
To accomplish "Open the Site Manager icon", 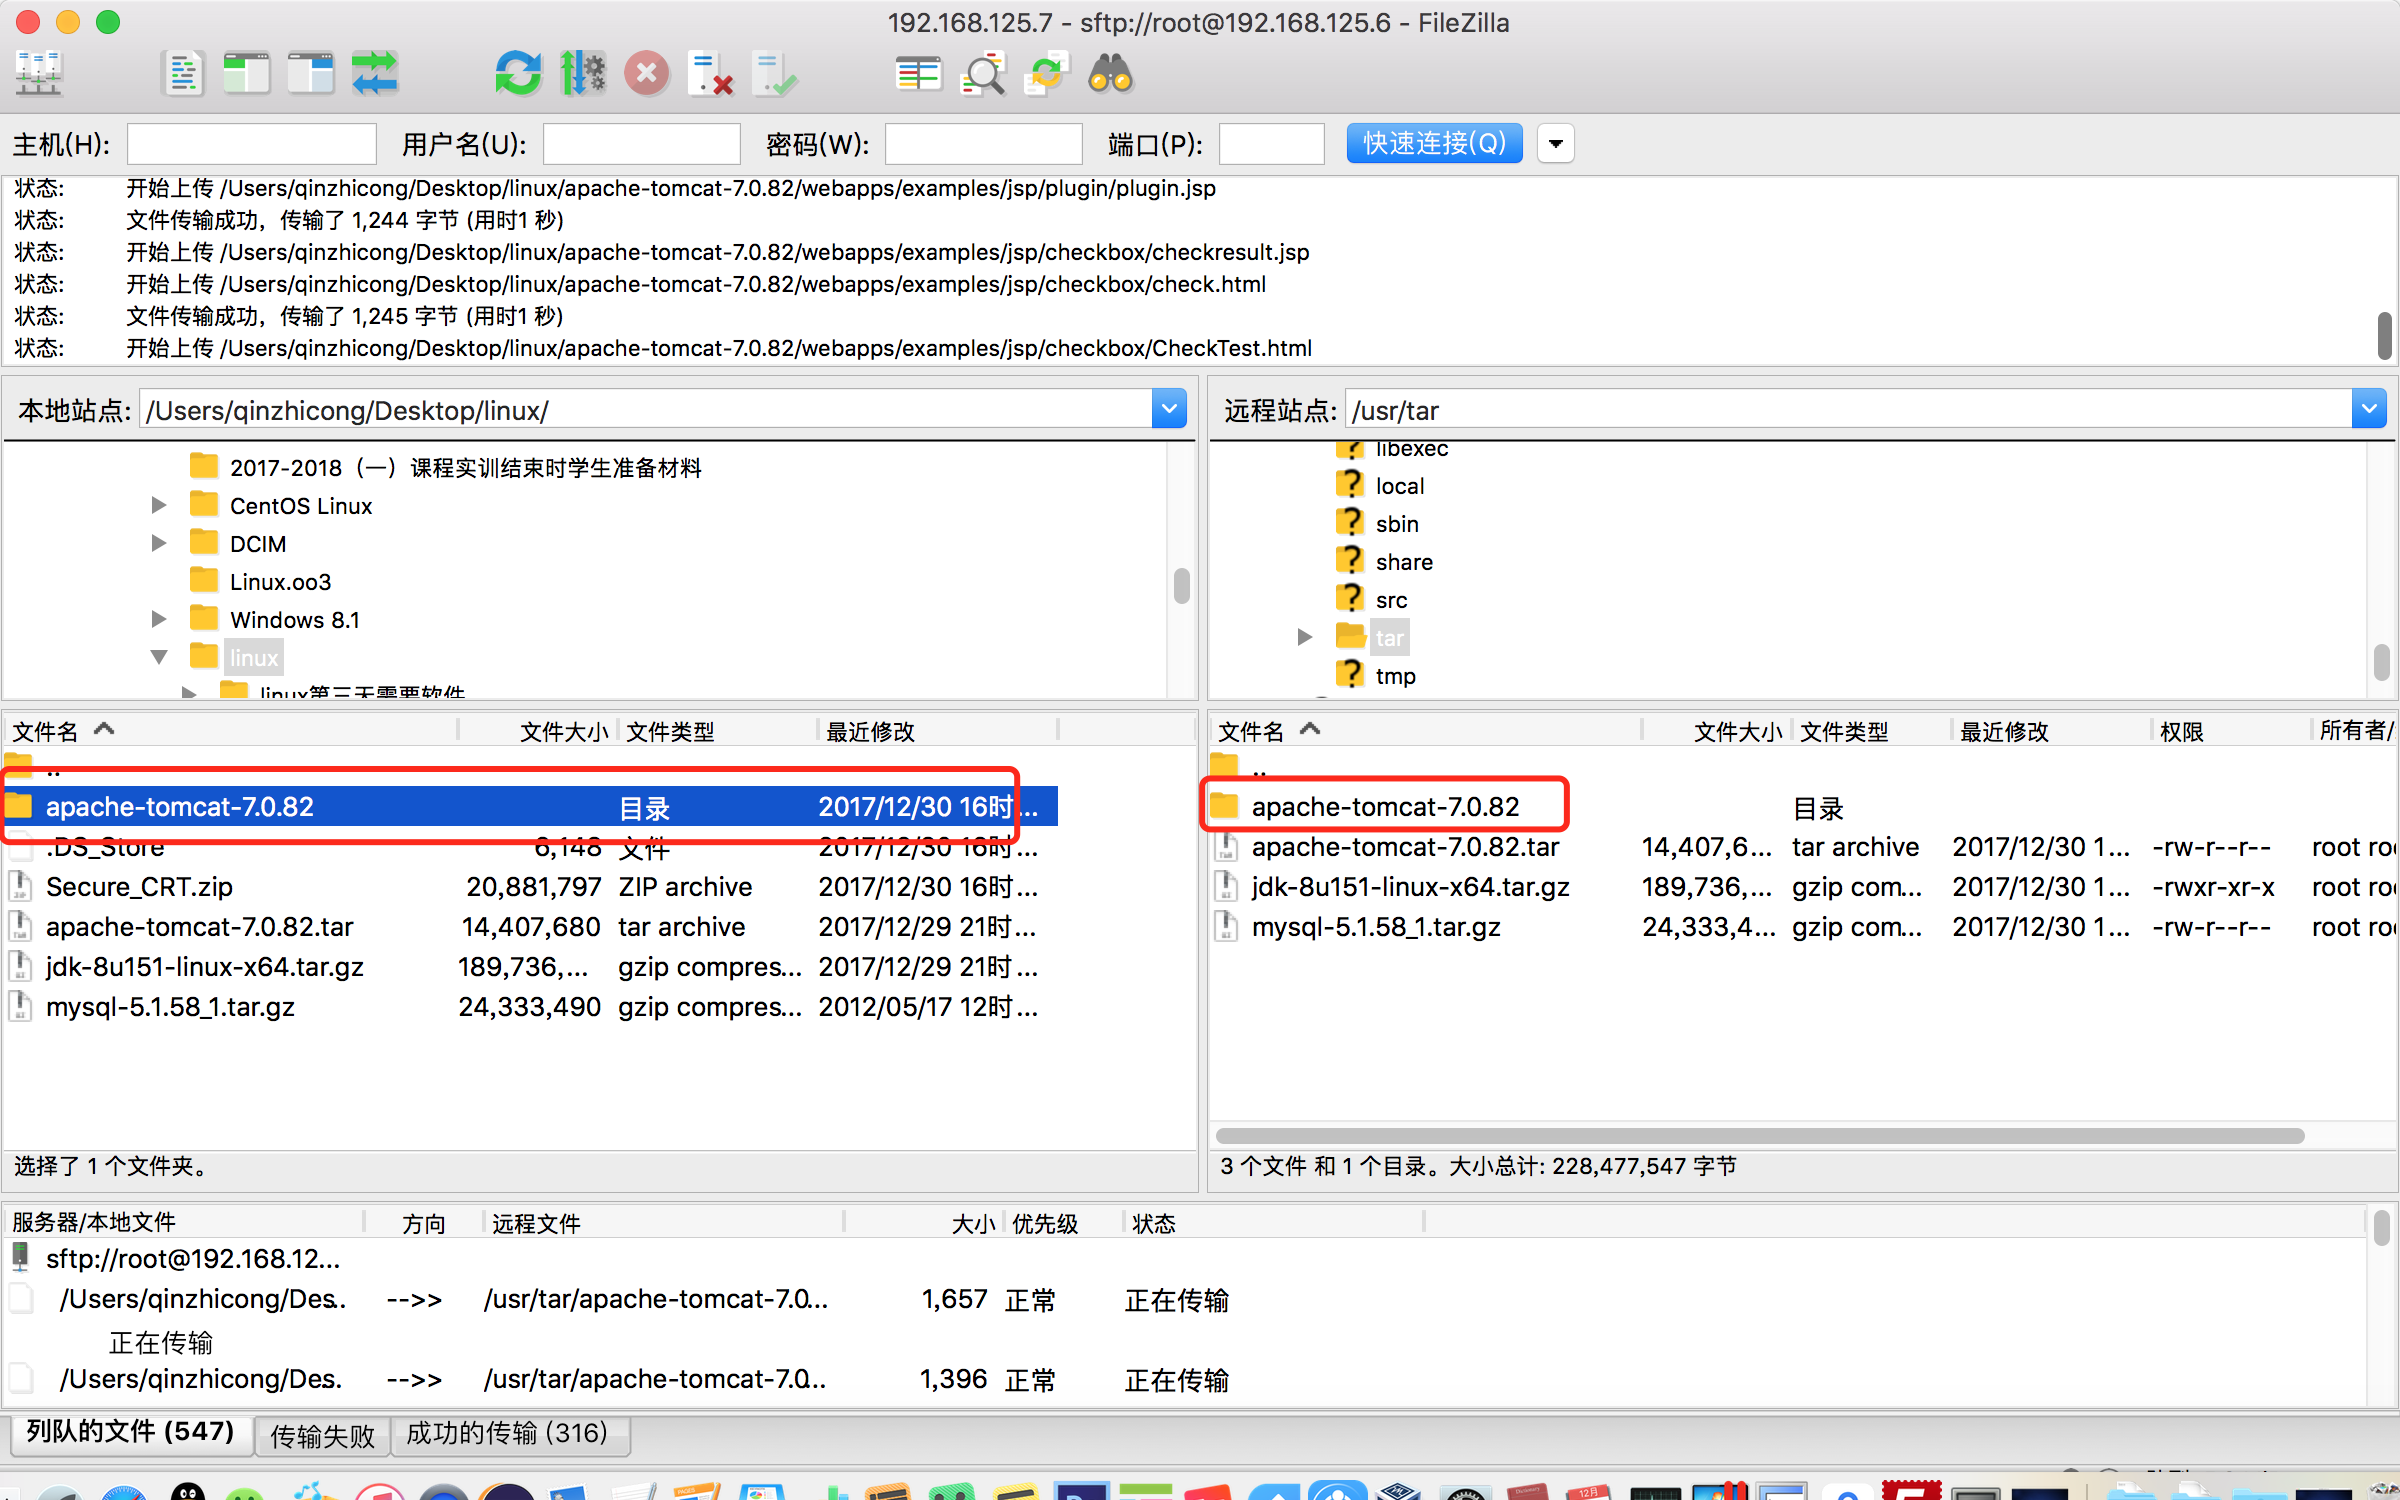I will tap(40, 74).
